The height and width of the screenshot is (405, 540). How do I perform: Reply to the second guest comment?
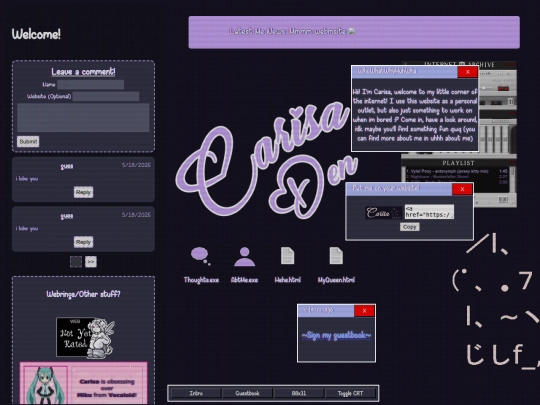[83, 242]
